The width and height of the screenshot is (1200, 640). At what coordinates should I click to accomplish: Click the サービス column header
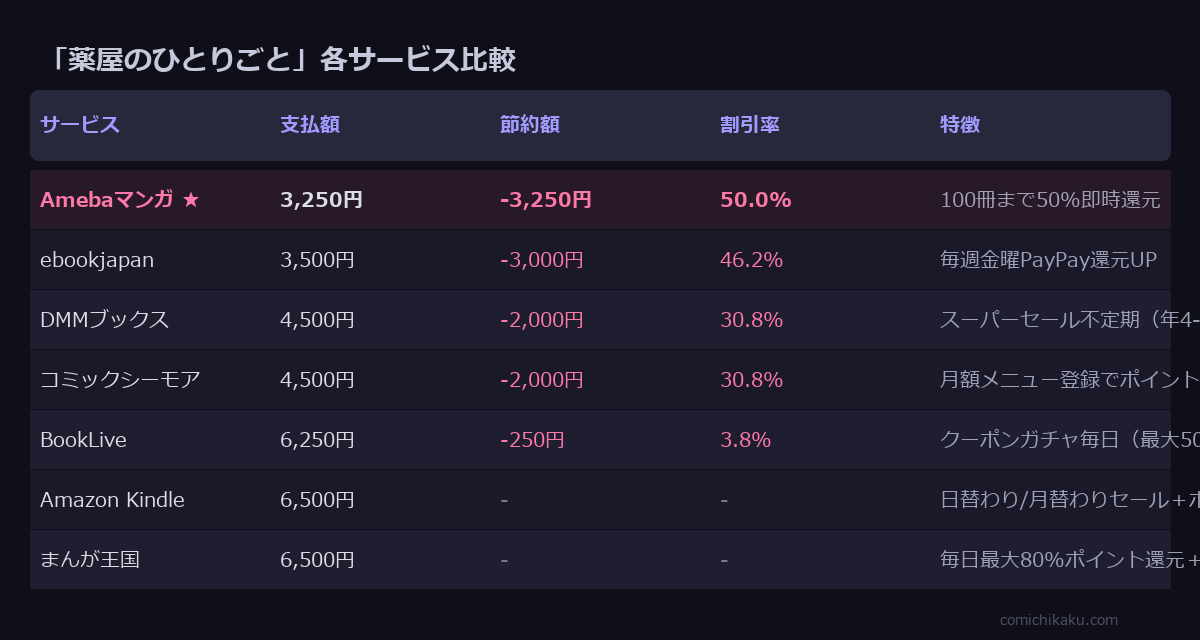pos(80,125)
